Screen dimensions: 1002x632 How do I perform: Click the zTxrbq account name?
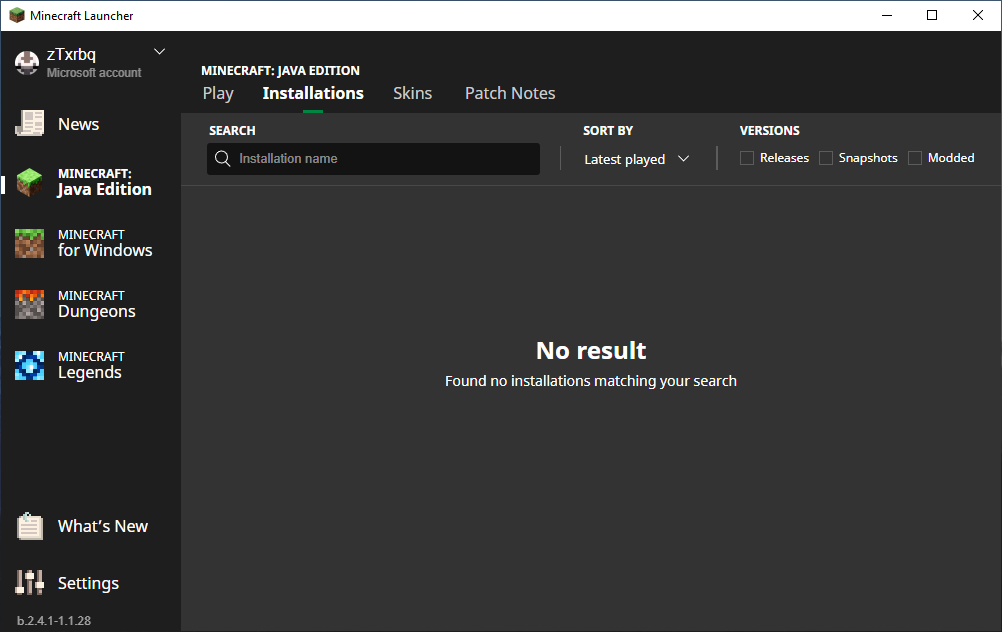(71, 54)
